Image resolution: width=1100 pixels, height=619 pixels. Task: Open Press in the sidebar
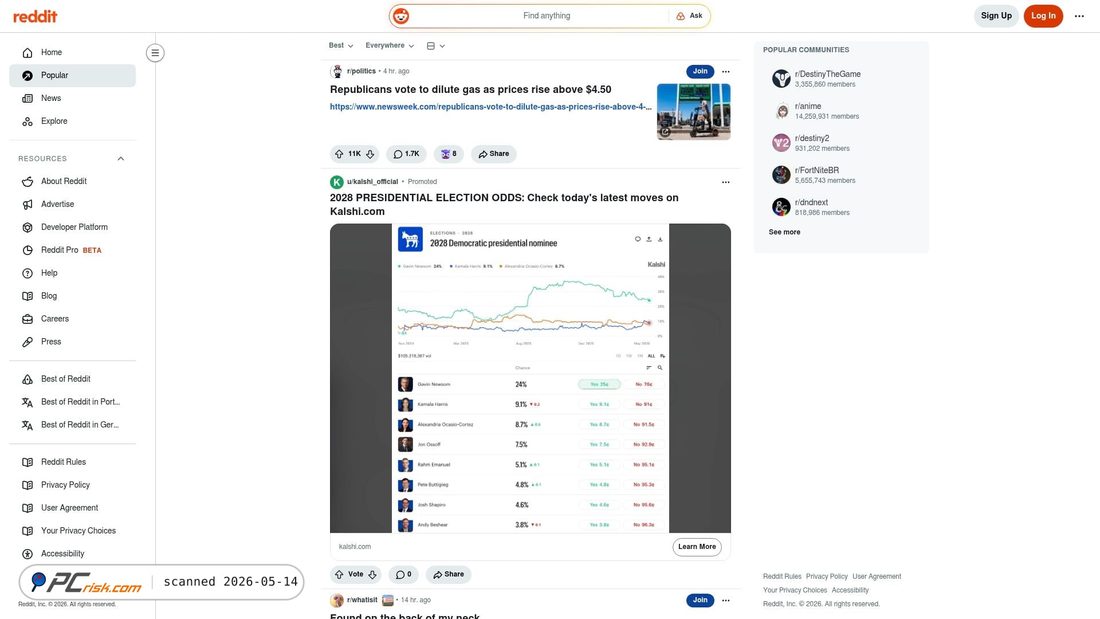click(x=72, y=342)
